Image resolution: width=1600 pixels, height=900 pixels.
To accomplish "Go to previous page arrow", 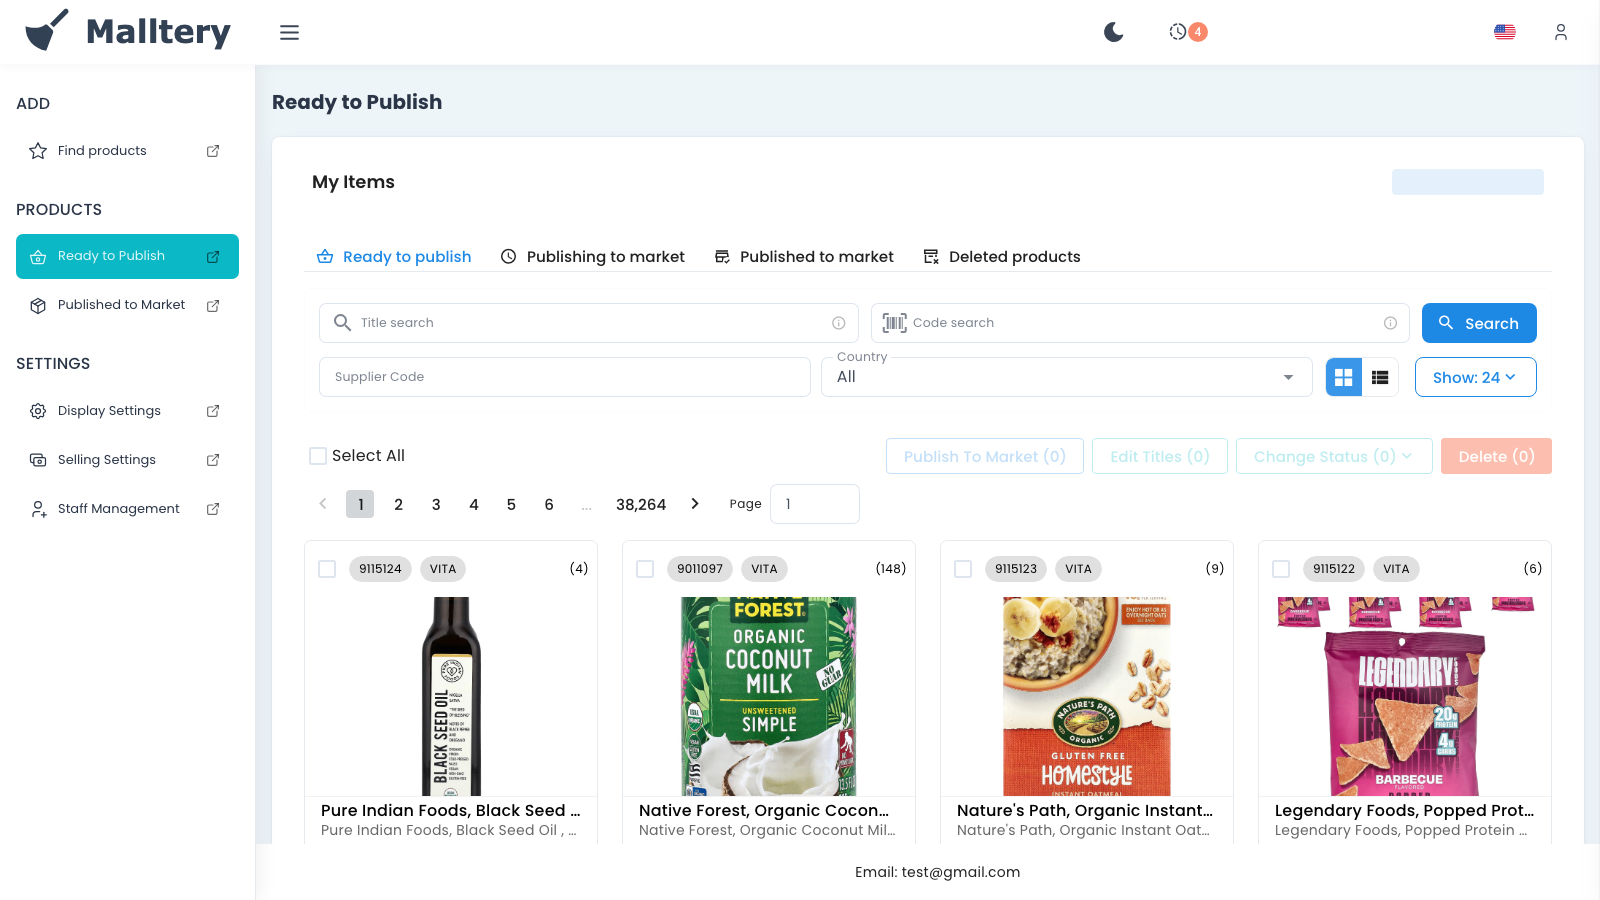I will tap(323, 504).
